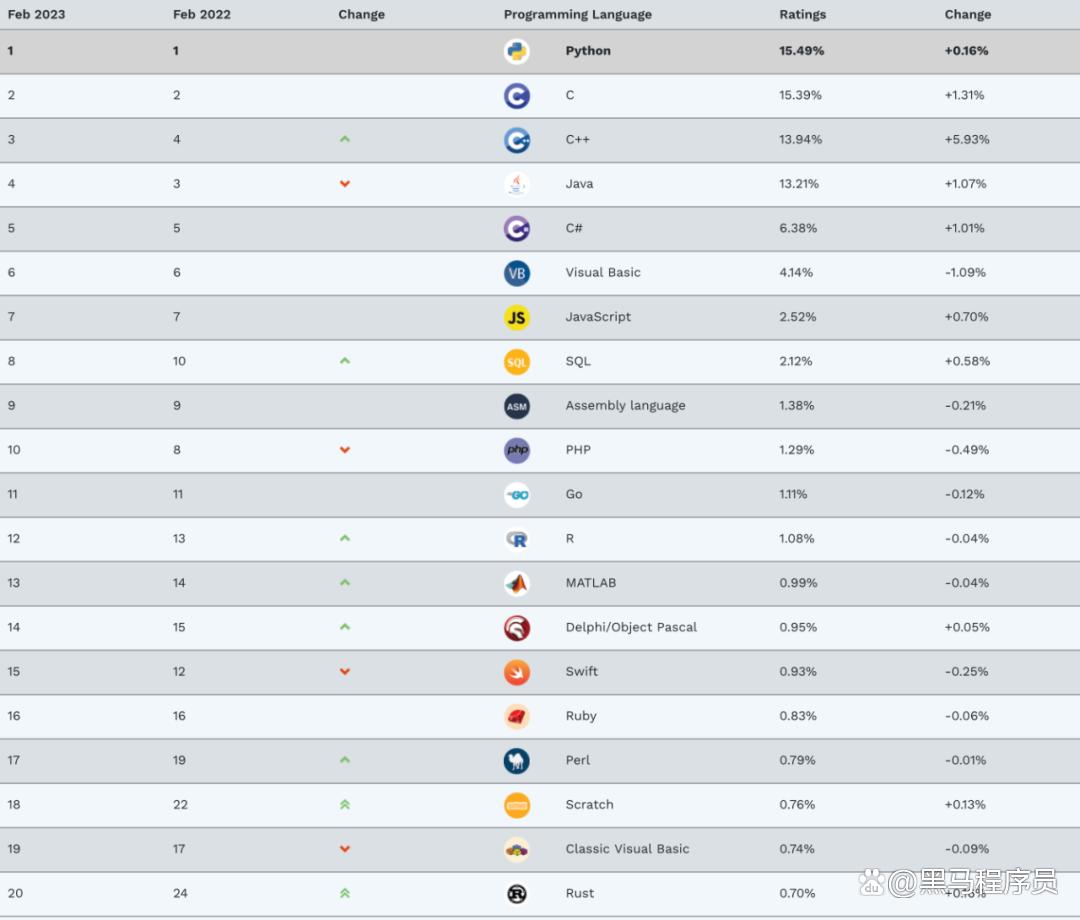The height and width of the screenshot is (920, 1080).
Task: Click the green up arrow for C++
Action: click(345, 139)
